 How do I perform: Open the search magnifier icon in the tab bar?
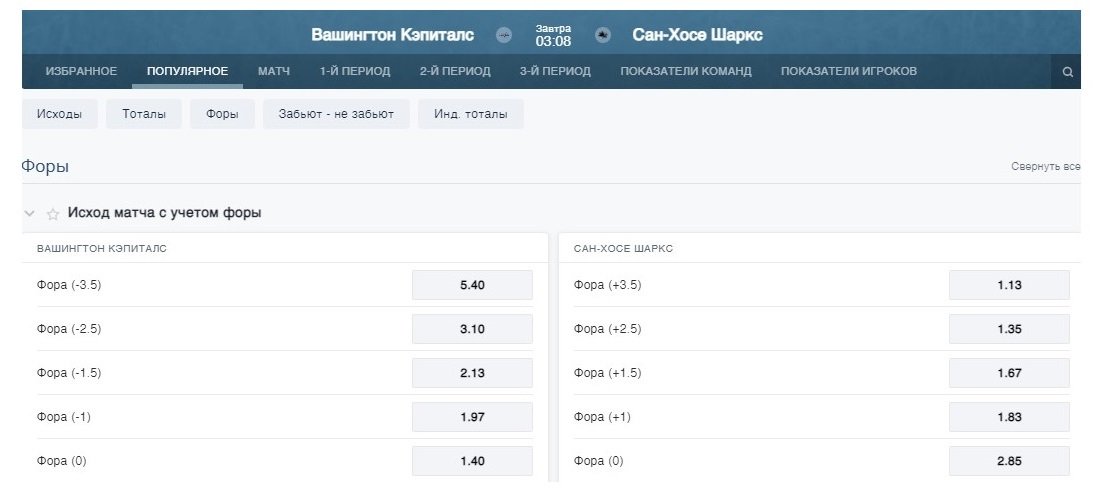[x=1067, y=72]
